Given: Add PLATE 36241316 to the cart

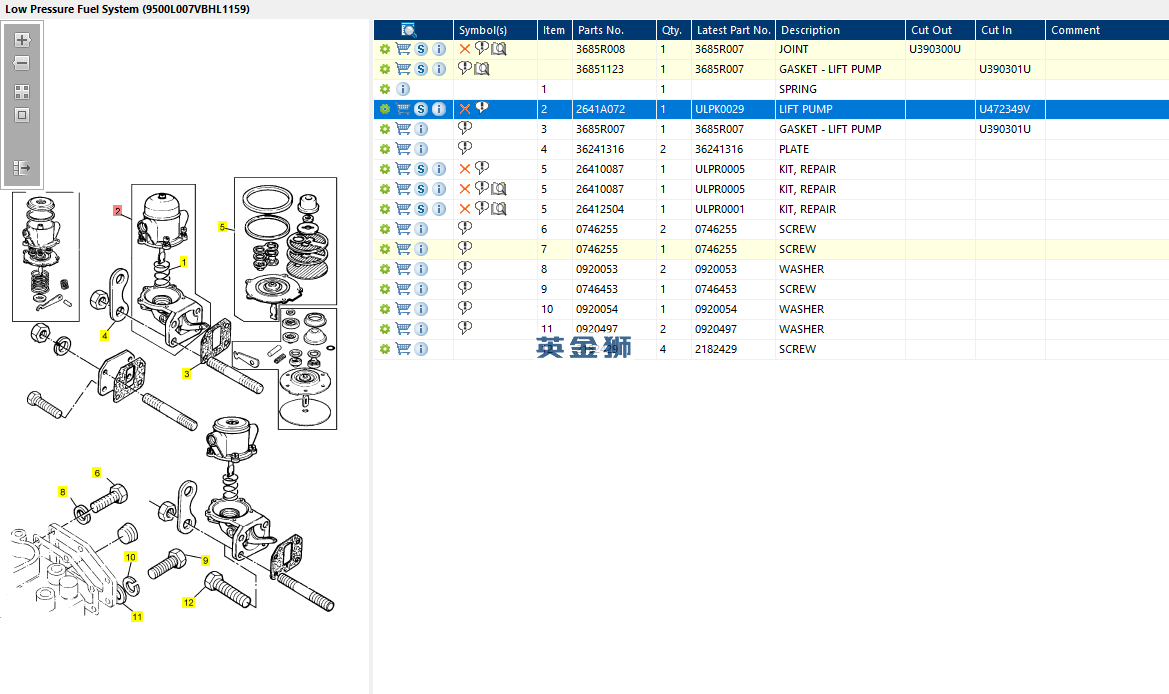Looking at the screenshot, I should click(x=403, y=149).
